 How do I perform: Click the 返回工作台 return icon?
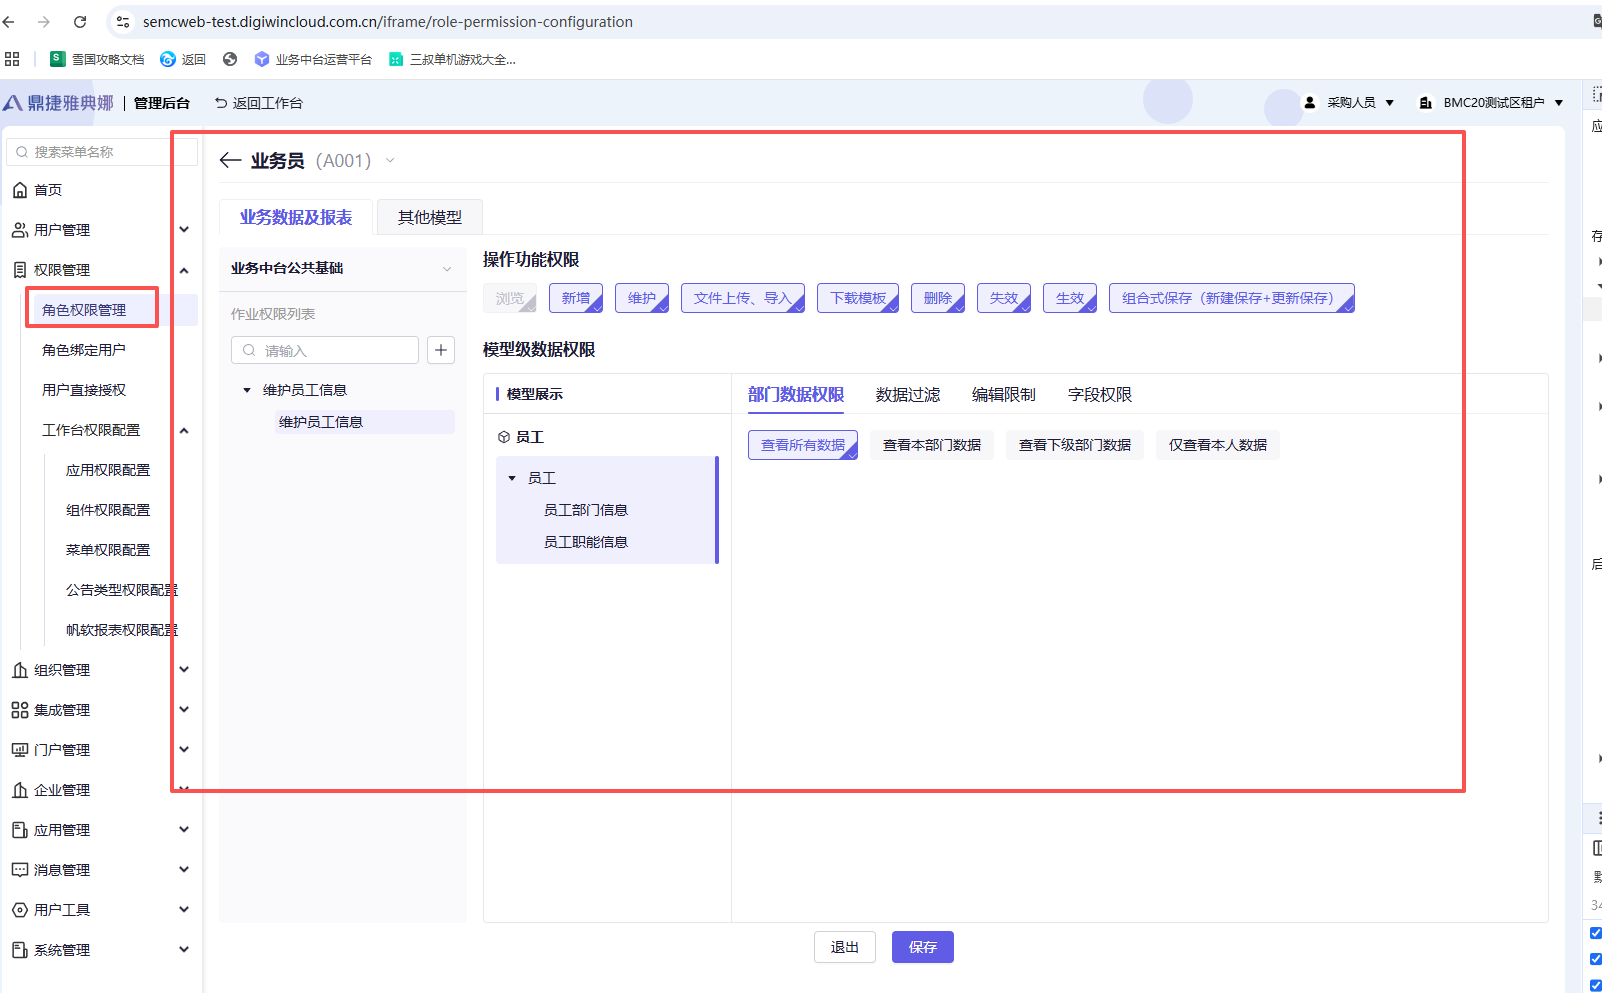pos(221,103)
